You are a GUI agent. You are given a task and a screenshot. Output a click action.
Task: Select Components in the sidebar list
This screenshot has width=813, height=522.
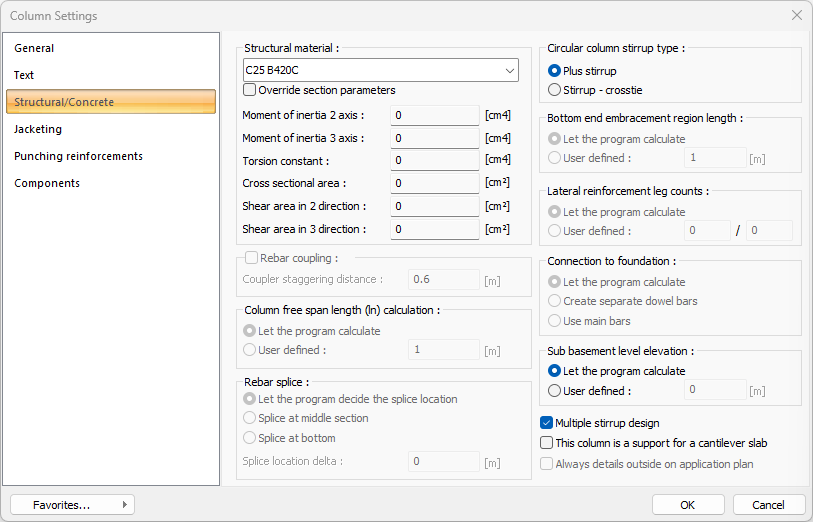coord(47,183)
